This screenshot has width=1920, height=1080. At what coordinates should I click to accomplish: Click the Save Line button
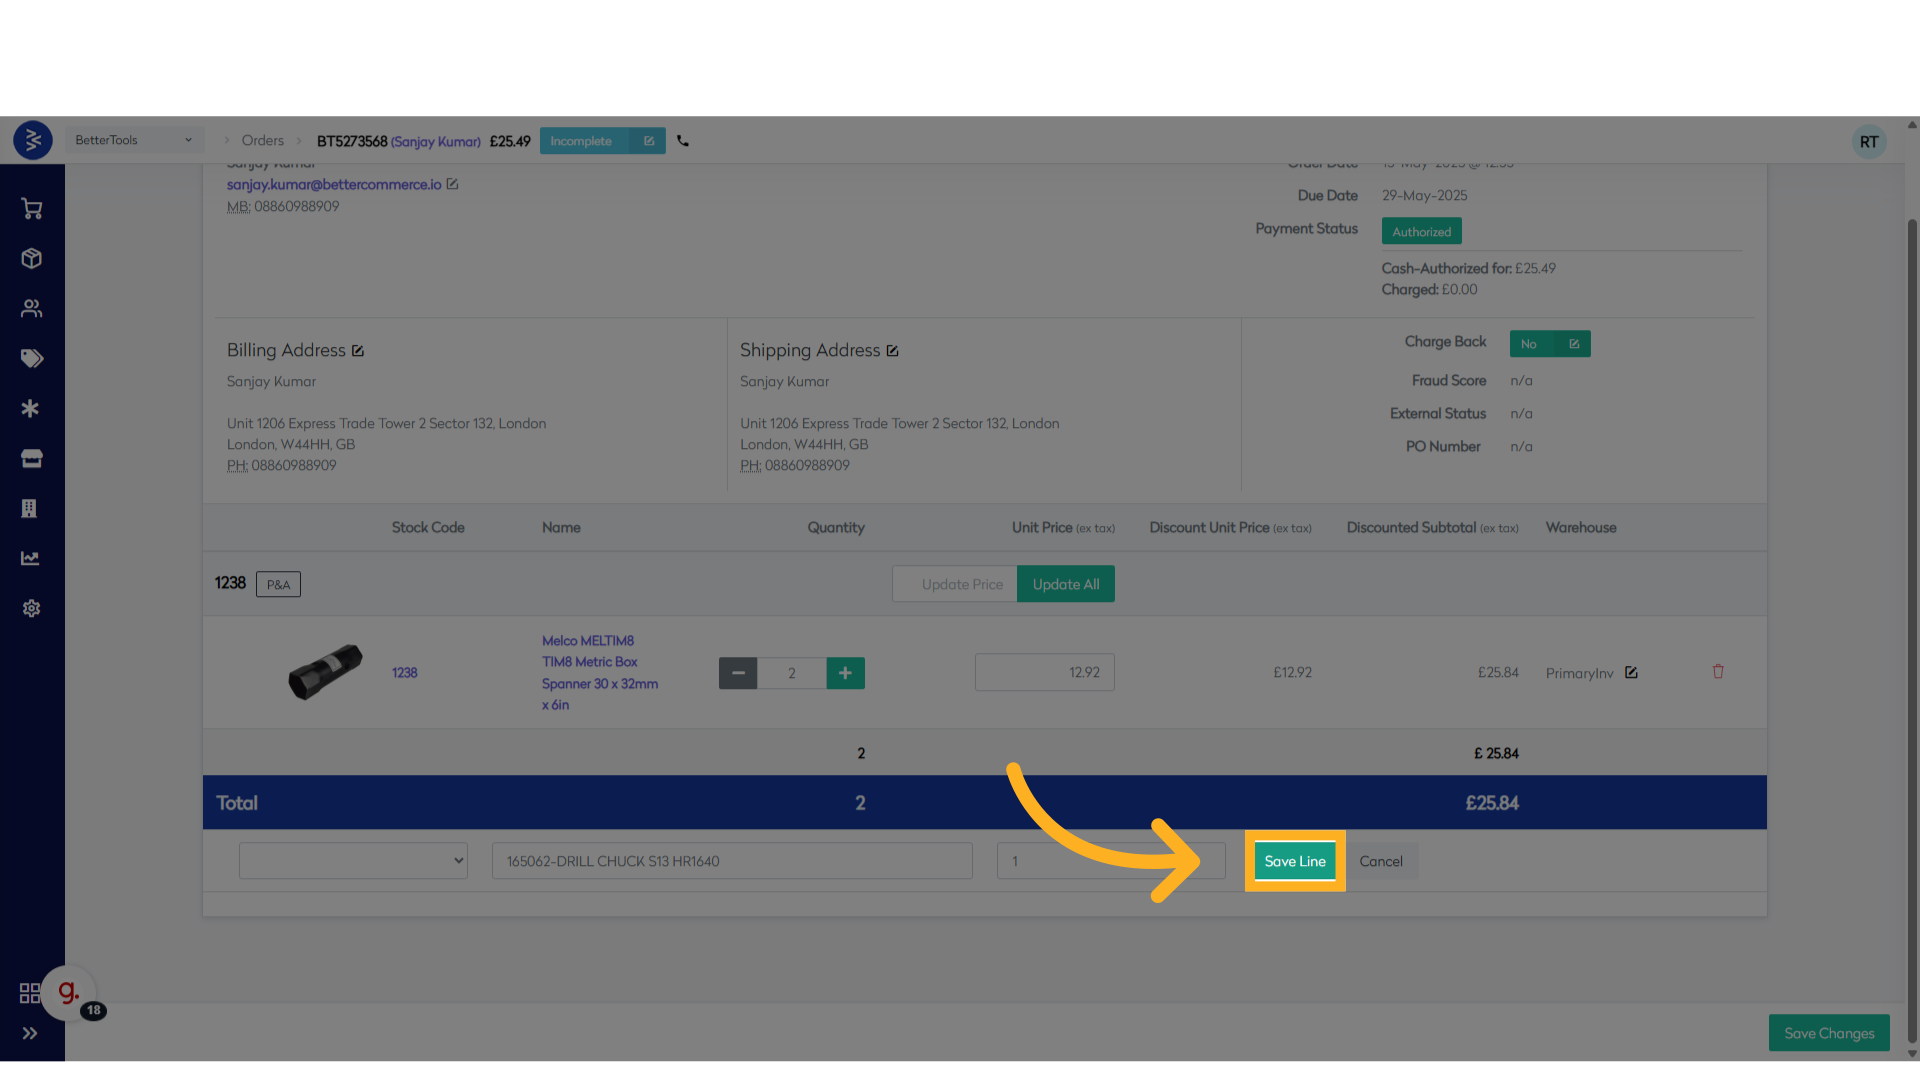click(x=1294, y=861)
